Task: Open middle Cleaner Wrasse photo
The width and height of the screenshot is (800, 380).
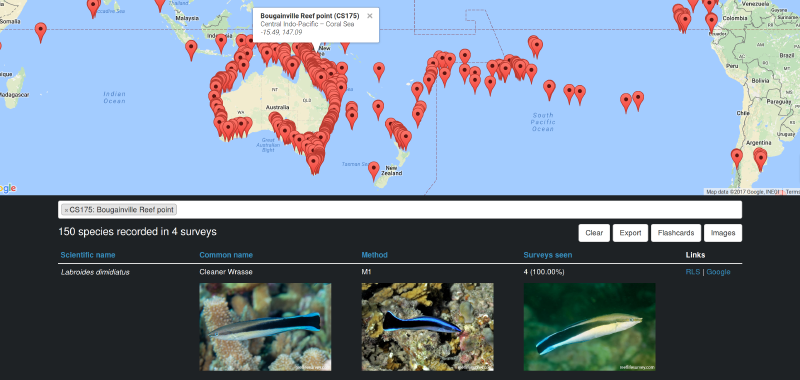Action: (x=428, y=327)
